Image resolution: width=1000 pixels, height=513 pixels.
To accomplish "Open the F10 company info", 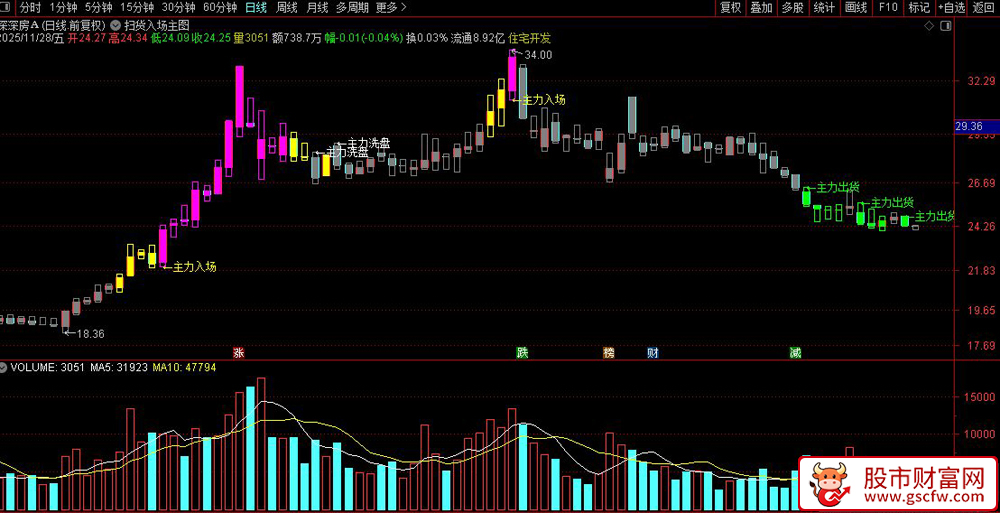I will [888, 8].
